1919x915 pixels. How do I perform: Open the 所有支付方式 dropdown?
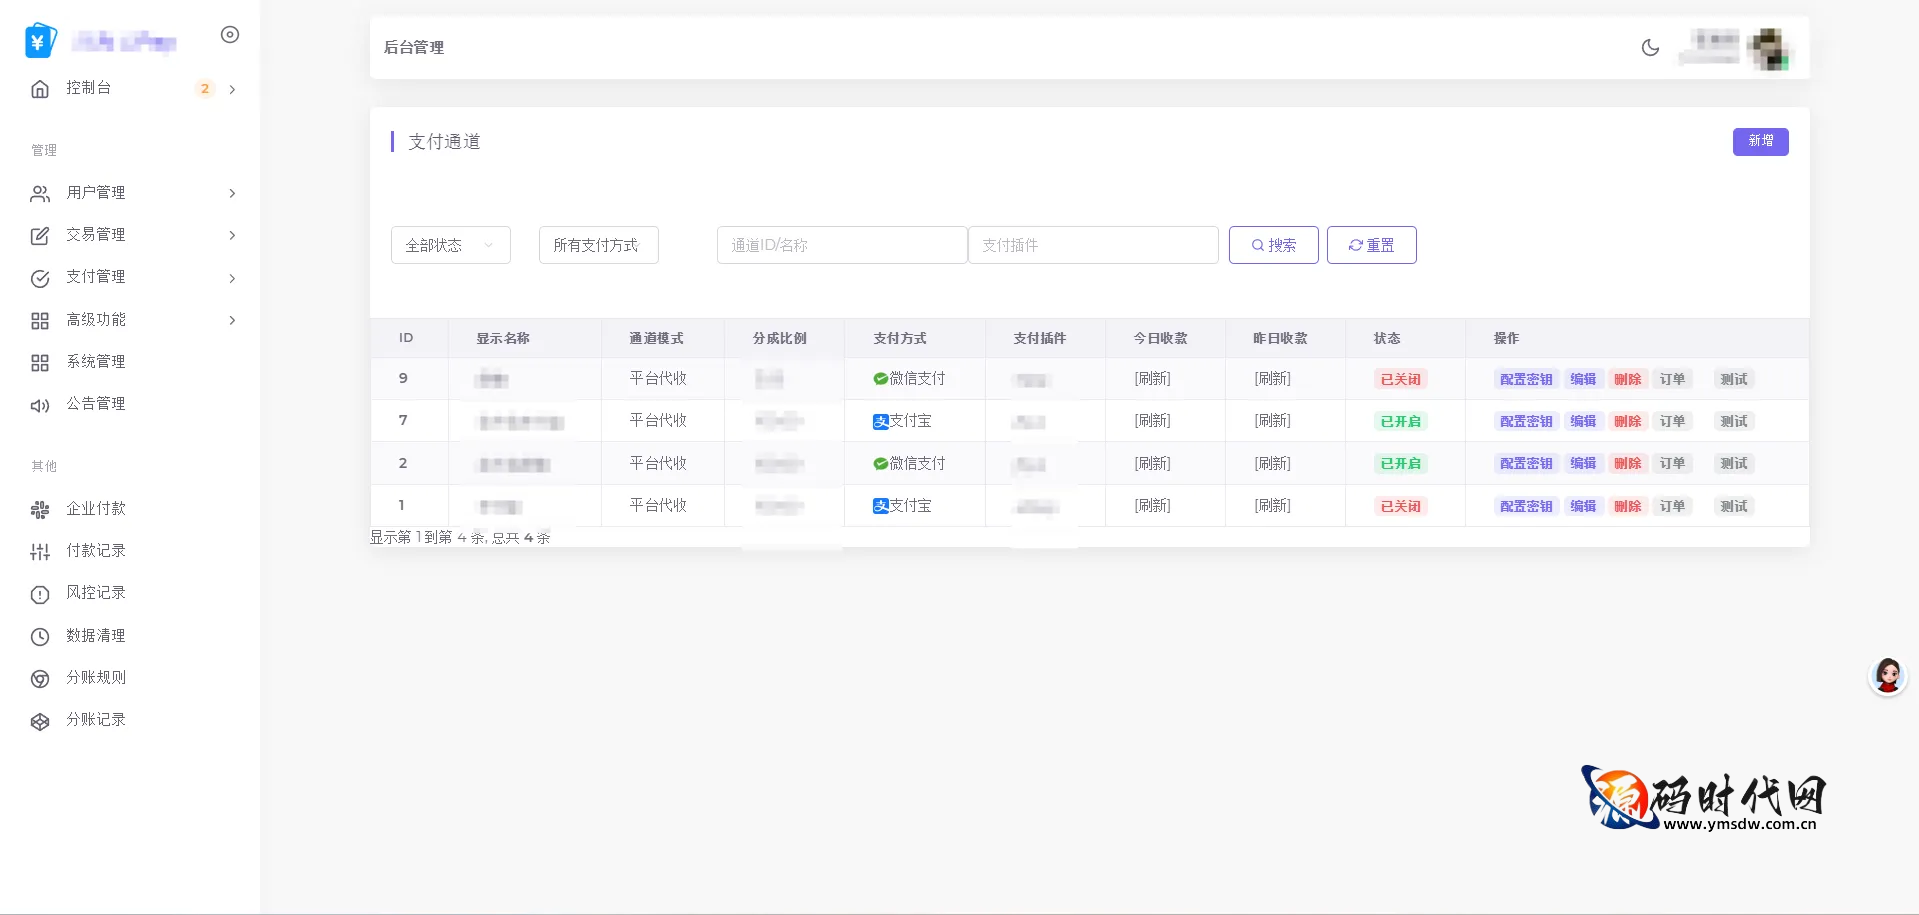(x=598, y=245)
